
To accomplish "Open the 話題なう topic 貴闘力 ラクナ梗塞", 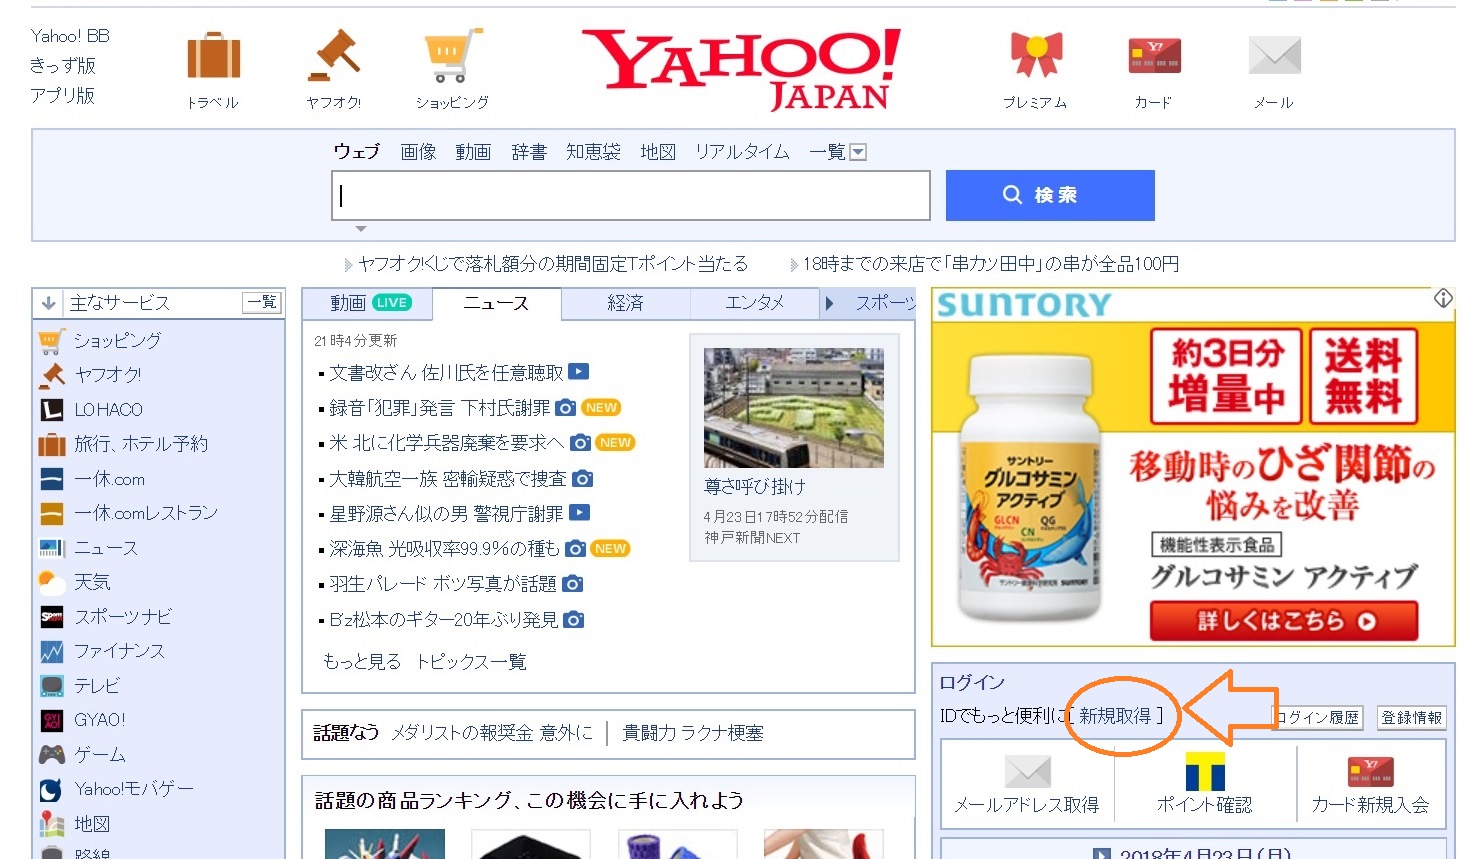I will (x=693, y=733).
